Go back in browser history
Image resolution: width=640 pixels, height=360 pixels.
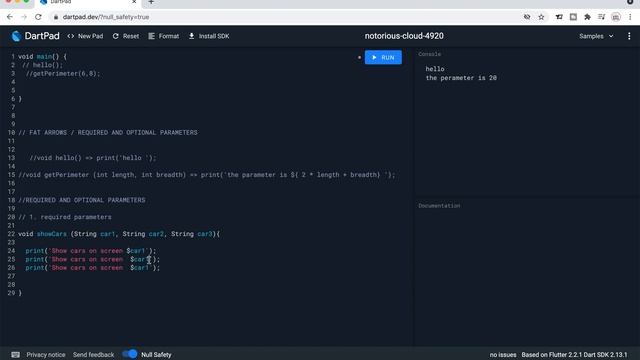click(10, 17)
